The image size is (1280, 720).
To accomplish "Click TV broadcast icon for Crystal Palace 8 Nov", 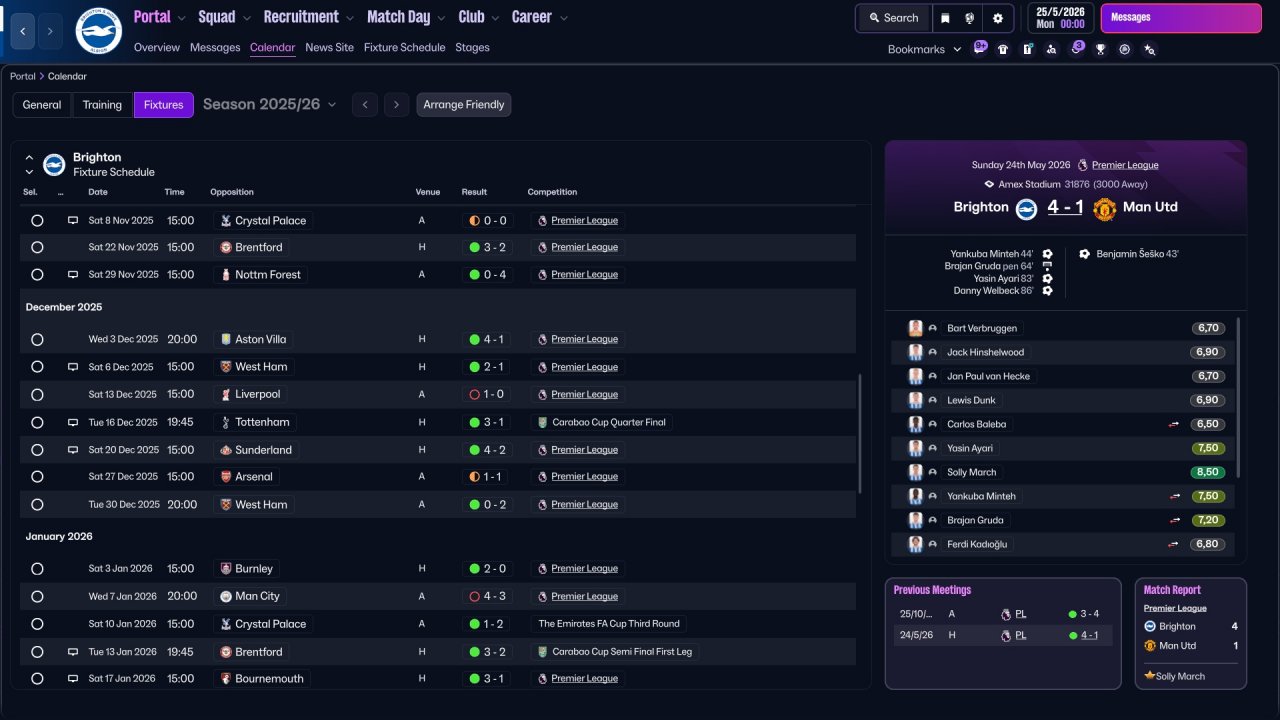I will pyautogui.click(x=73, y=220).
